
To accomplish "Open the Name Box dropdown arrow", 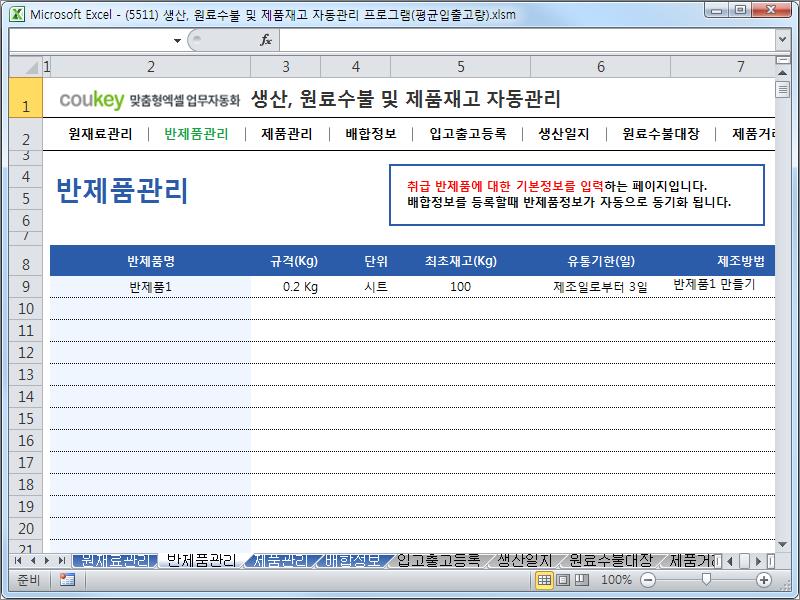I will click(x=177, y=40).
